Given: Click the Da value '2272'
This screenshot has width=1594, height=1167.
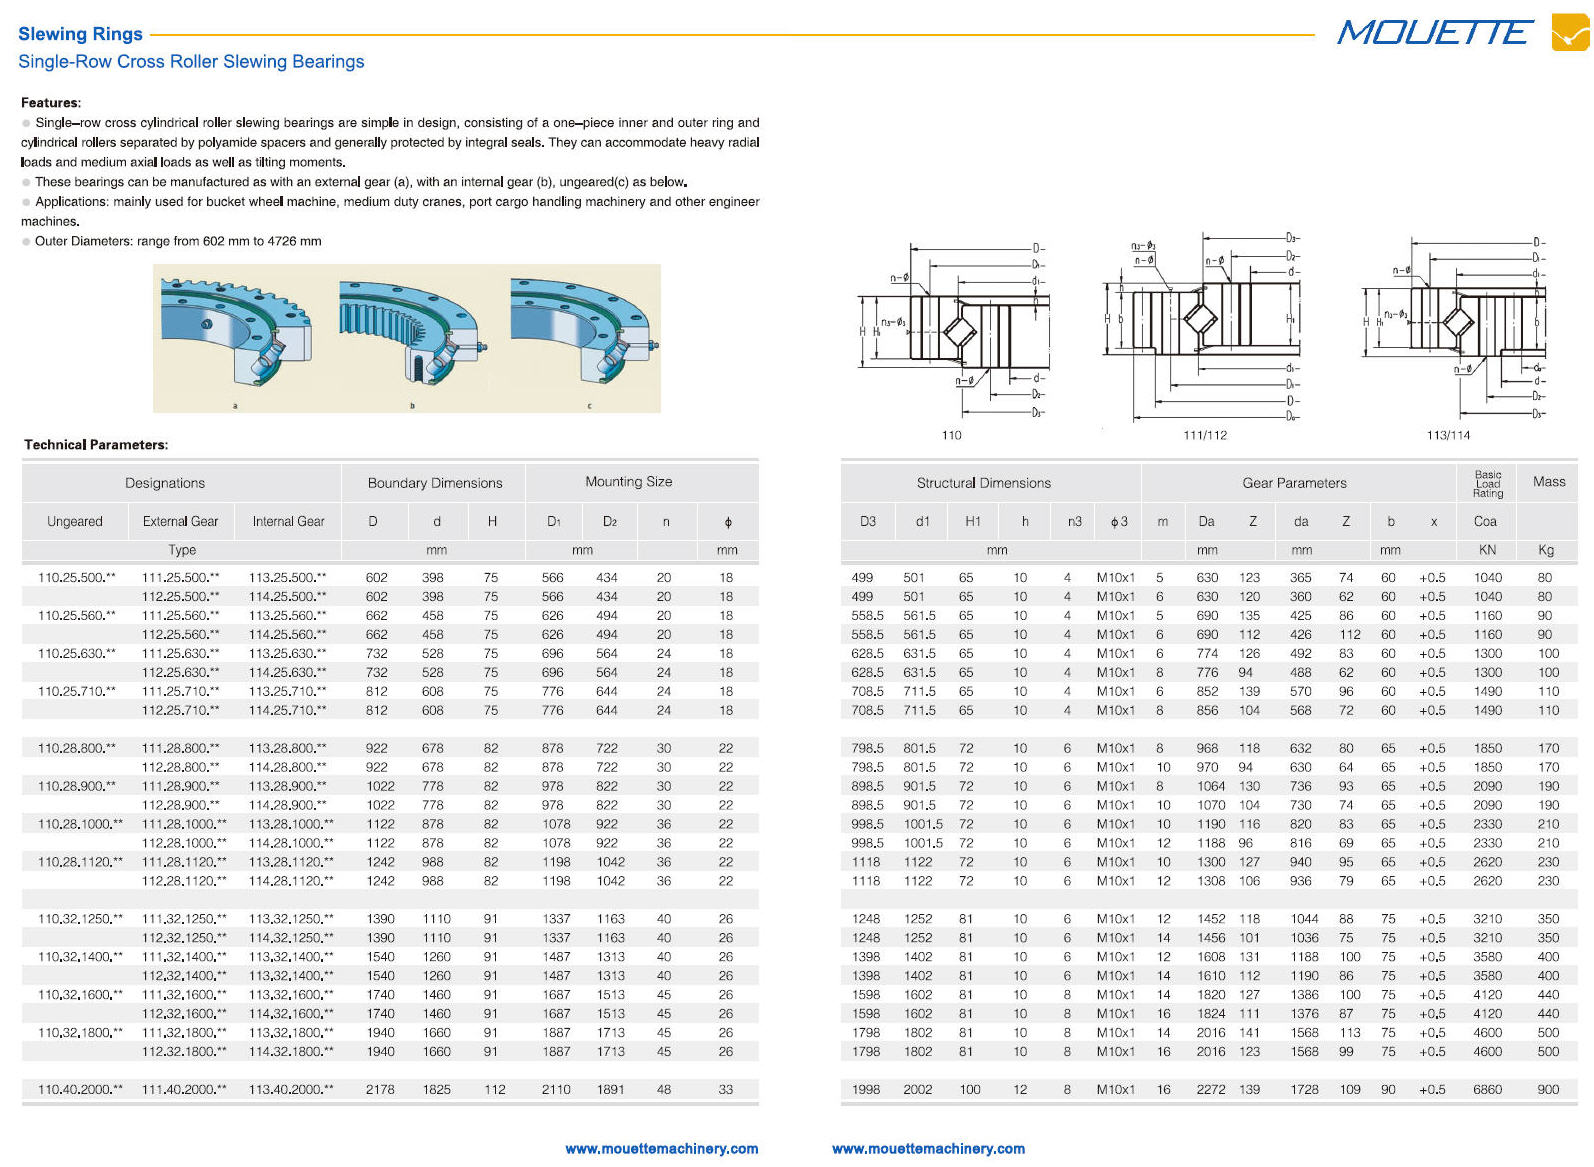Looking at the screenshot, I should (x=1211, y=1090).
